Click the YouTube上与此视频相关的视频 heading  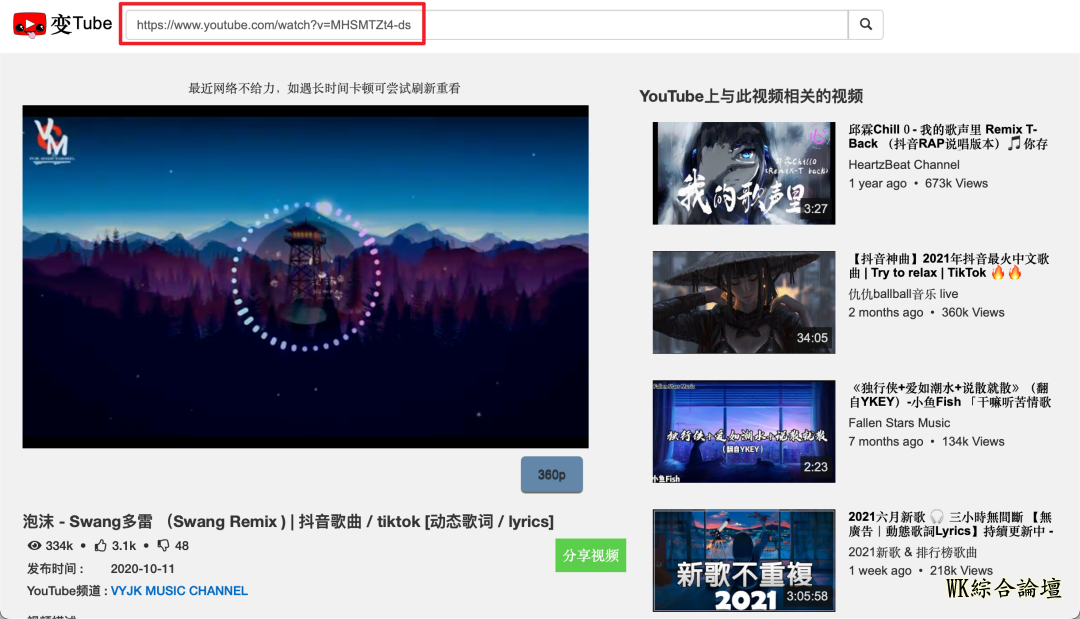click(x=751, y=96)
